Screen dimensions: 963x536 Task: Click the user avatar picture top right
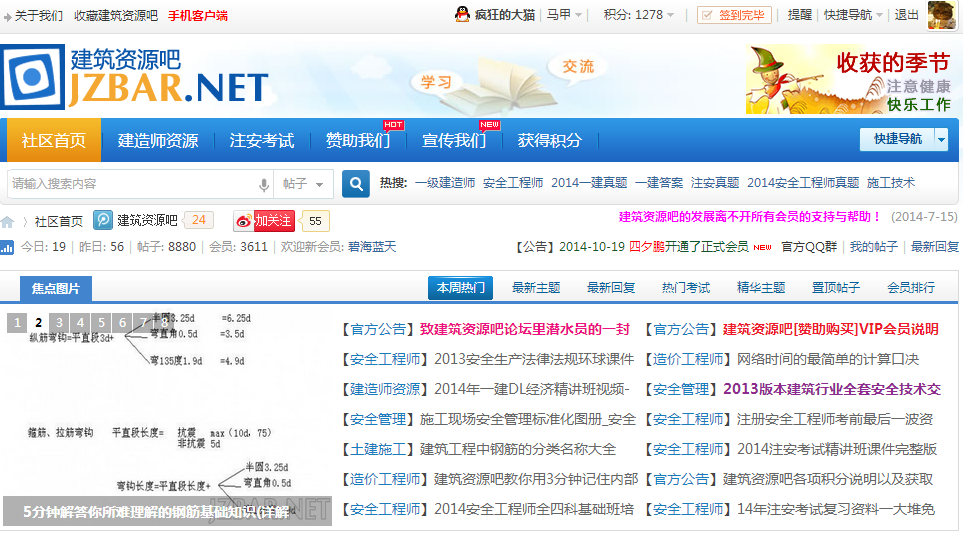tap(942, 15)
